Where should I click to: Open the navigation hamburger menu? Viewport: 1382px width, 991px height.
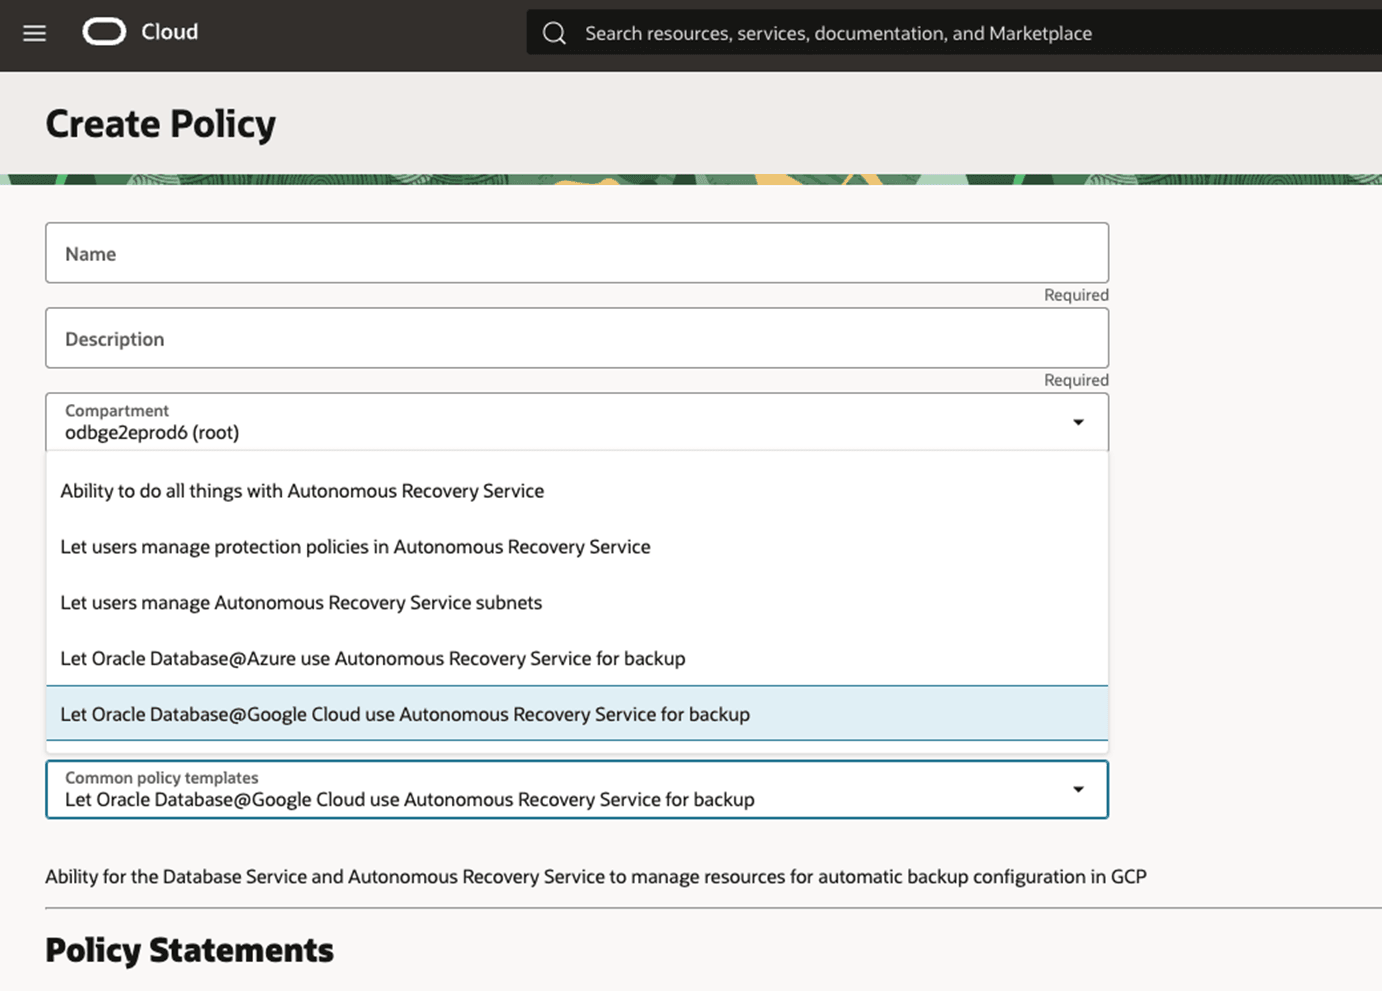[x=34, y=32]
